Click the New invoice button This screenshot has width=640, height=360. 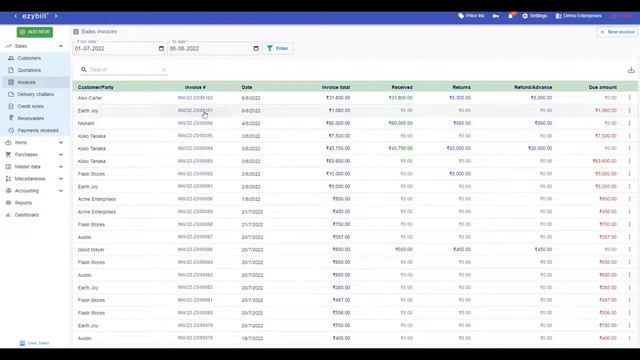pyautogui.click(x=617, y=32)
